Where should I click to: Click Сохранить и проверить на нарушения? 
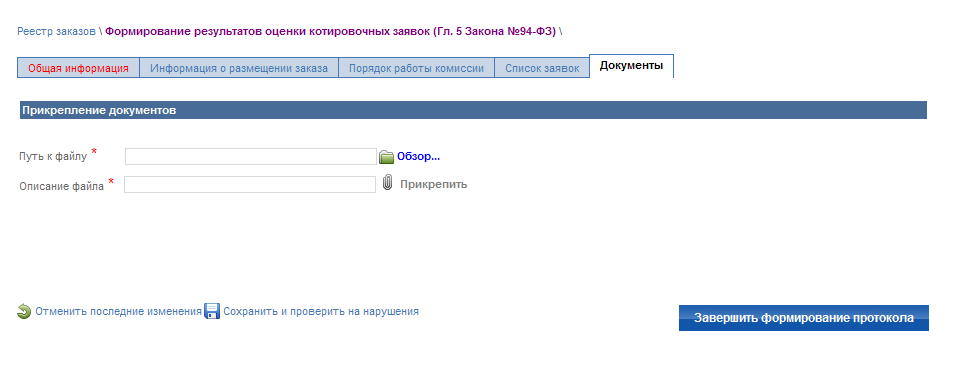[321, 311]
